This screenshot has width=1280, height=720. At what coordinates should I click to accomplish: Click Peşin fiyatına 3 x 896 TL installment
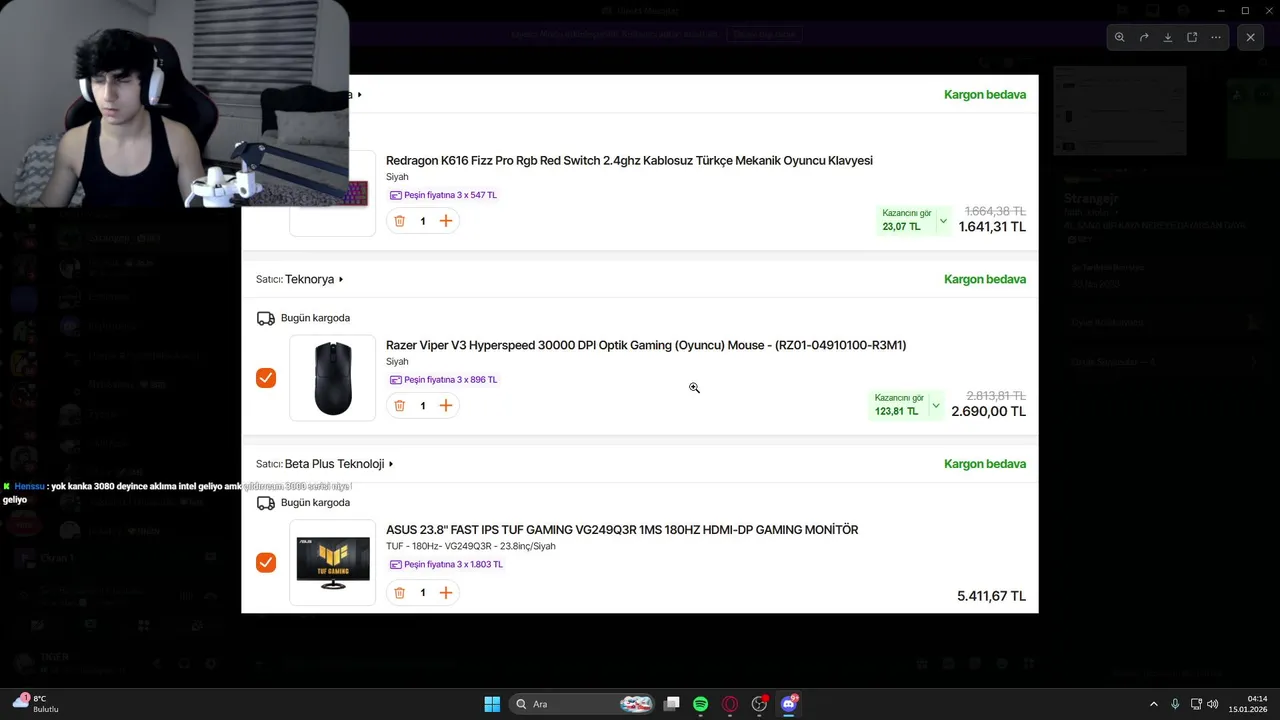tap(443, 380)
